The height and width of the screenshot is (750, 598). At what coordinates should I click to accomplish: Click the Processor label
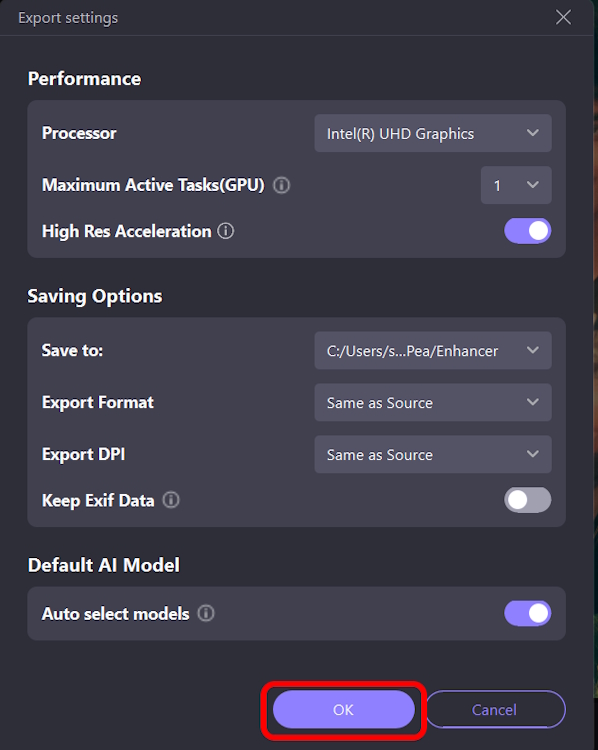point(79,133)
